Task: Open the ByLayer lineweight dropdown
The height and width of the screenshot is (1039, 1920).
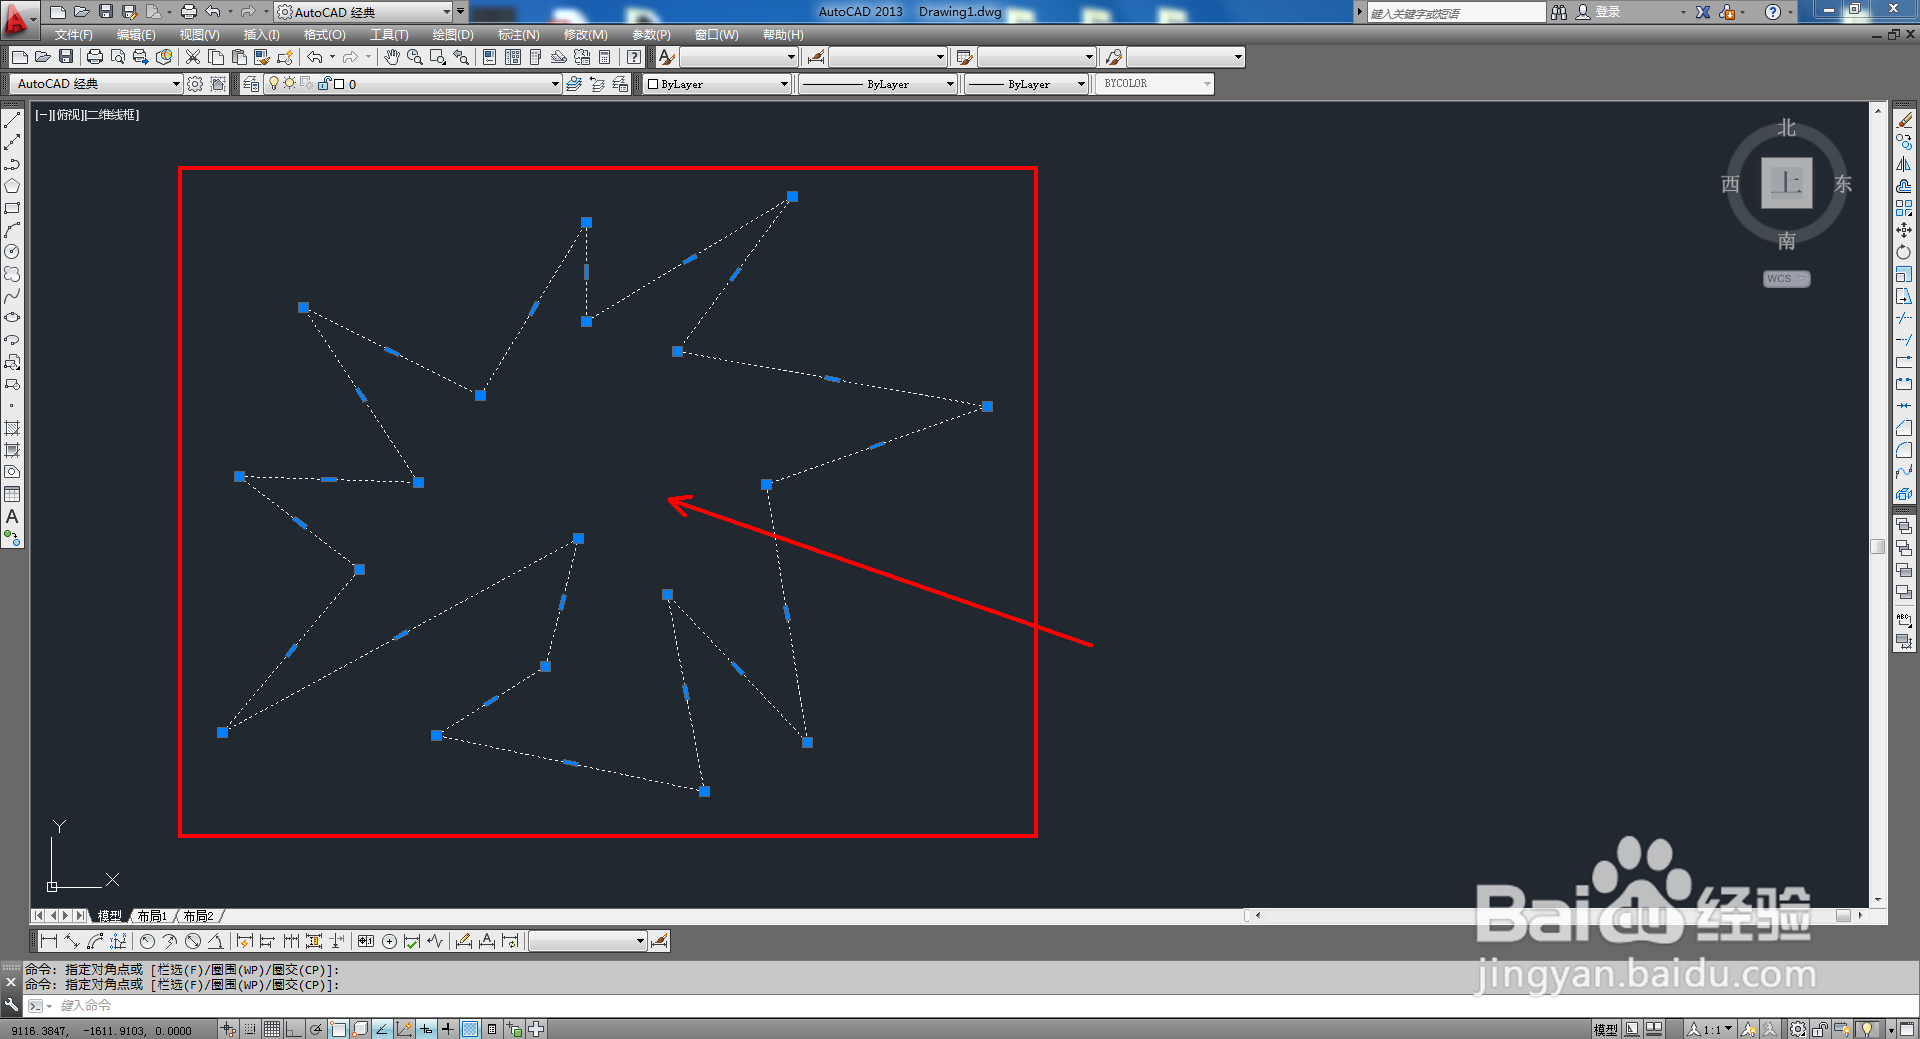Action: (x=1027, y=84)
